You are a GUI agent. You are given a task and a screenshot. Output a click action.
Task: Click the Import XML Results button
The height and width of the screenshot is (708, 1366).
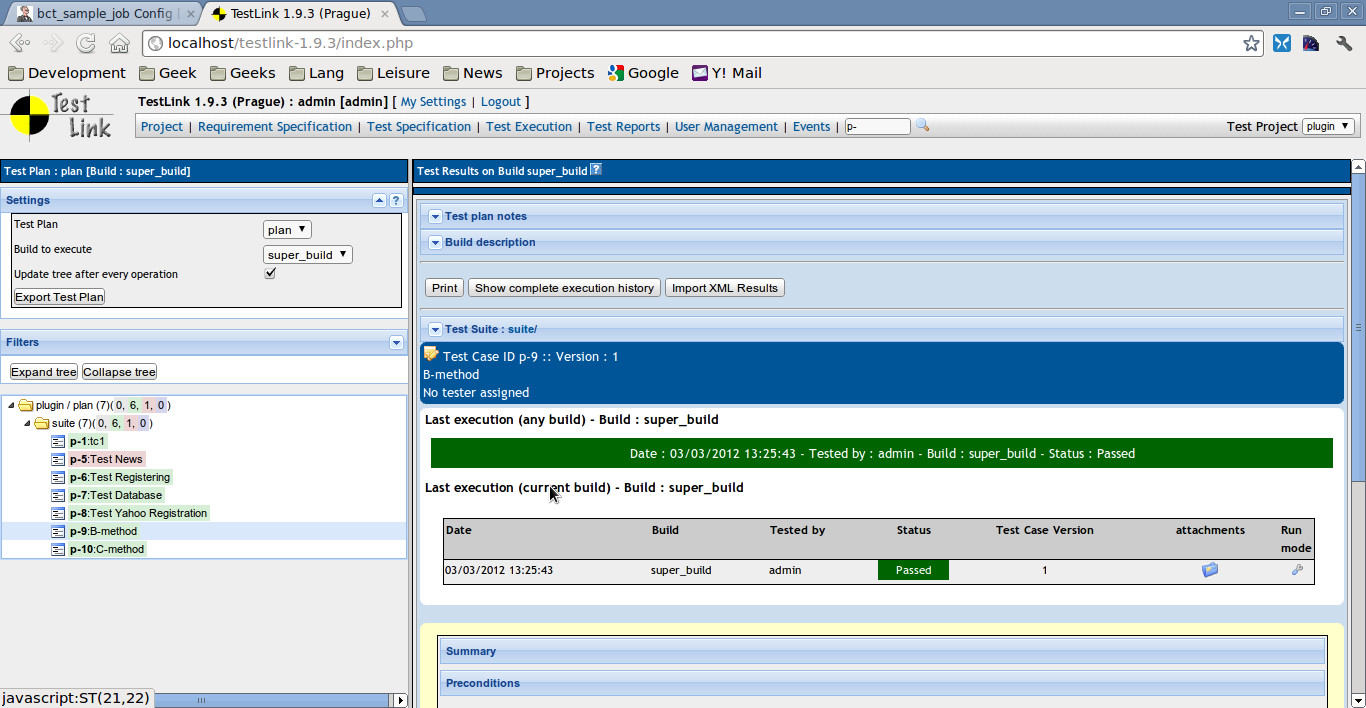[x=724, y=288]
